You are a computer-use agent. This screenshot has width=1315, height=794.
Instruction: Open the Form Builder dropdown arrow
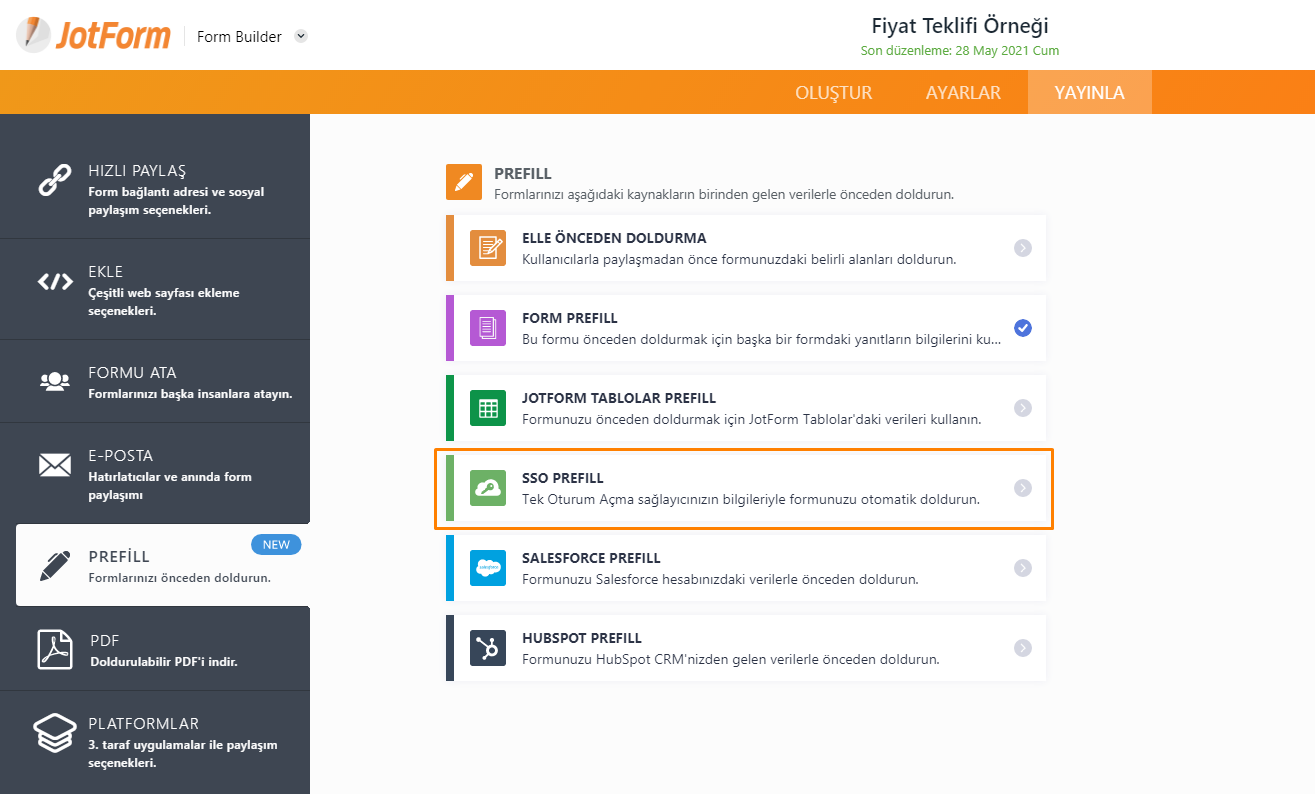tap(301, 36)
